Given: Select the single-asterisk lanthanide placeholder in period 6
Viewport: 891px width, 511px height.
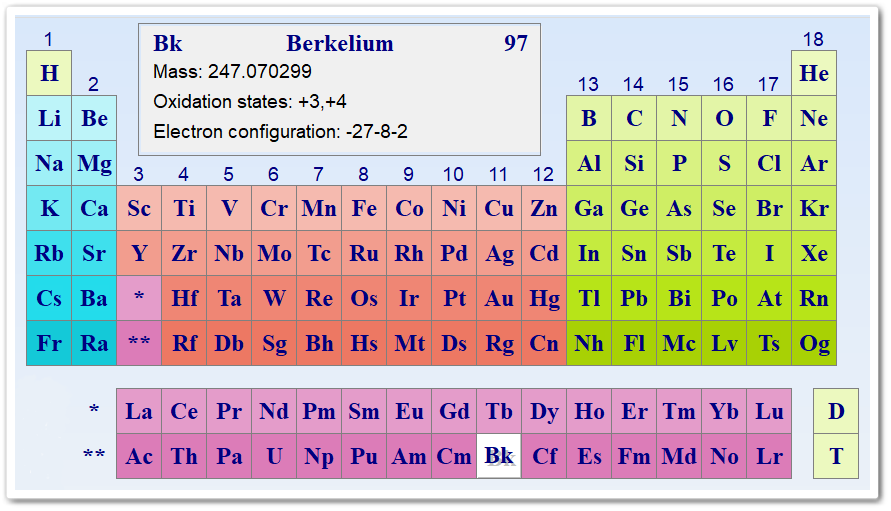Looking at the screenshot, I should click(x=139, y=298).
